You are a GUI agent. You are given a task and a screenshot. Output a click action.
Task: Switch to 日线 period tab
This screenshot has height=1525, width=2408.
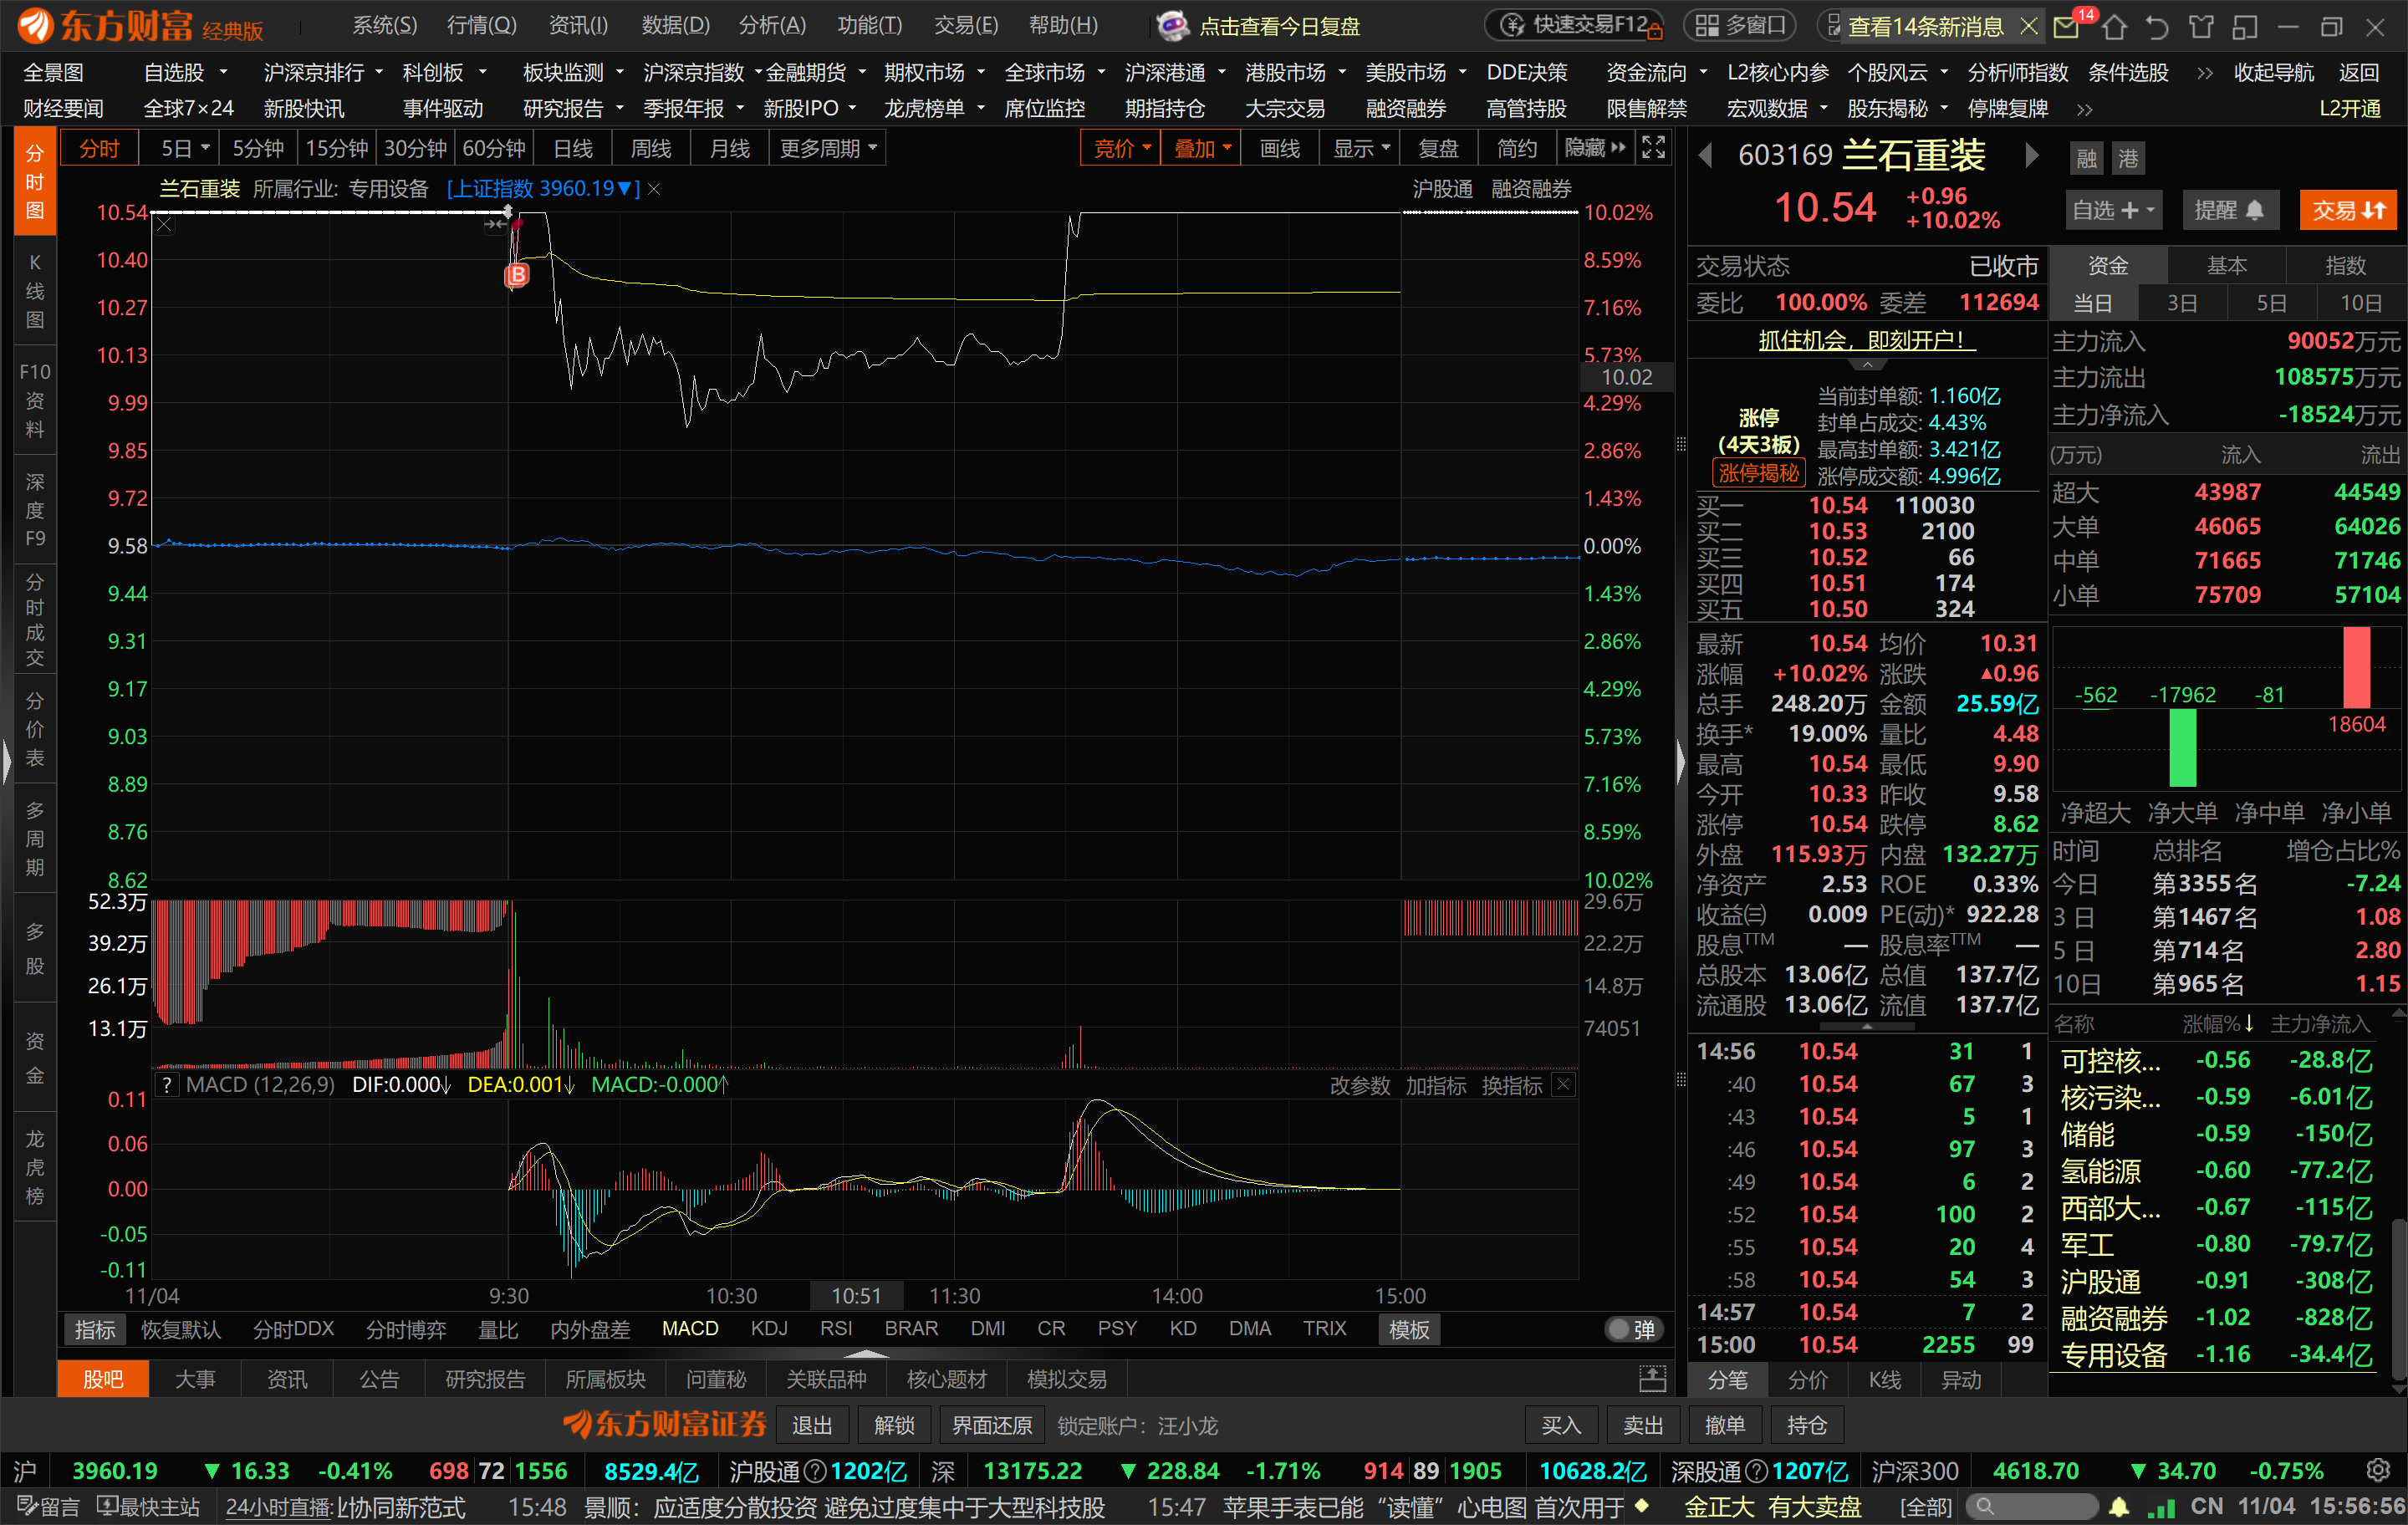(x=573, y=149)
